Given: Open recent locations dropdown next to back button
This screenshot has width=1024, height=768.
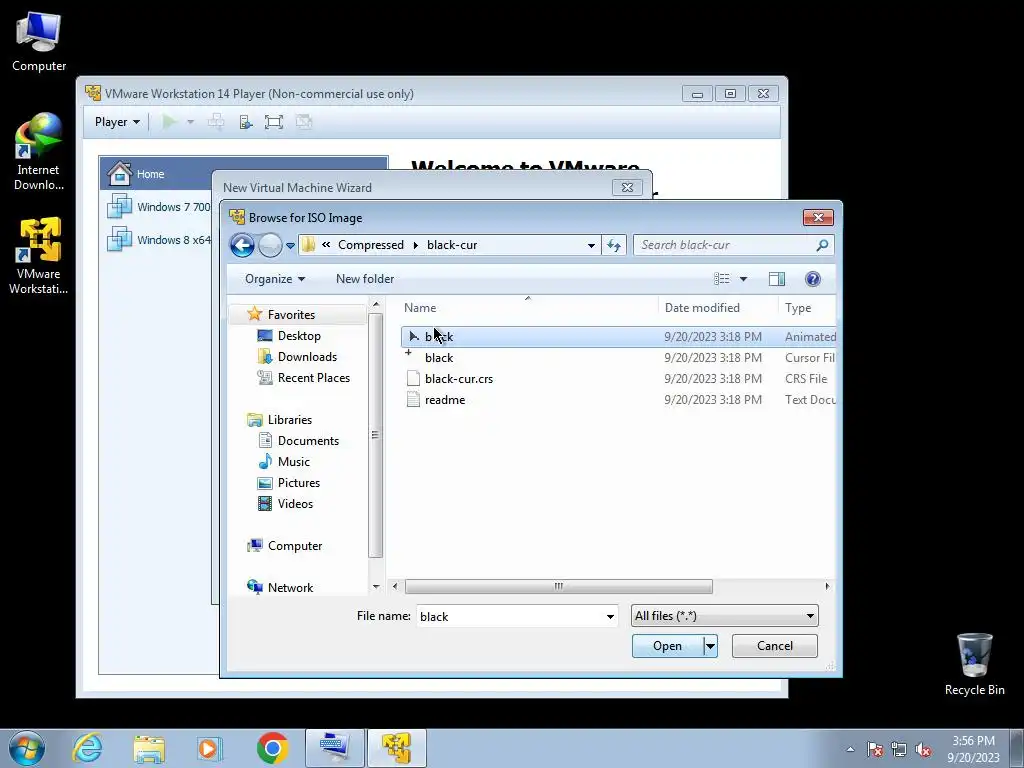Looking at the screenshot, I should (290, 246).
